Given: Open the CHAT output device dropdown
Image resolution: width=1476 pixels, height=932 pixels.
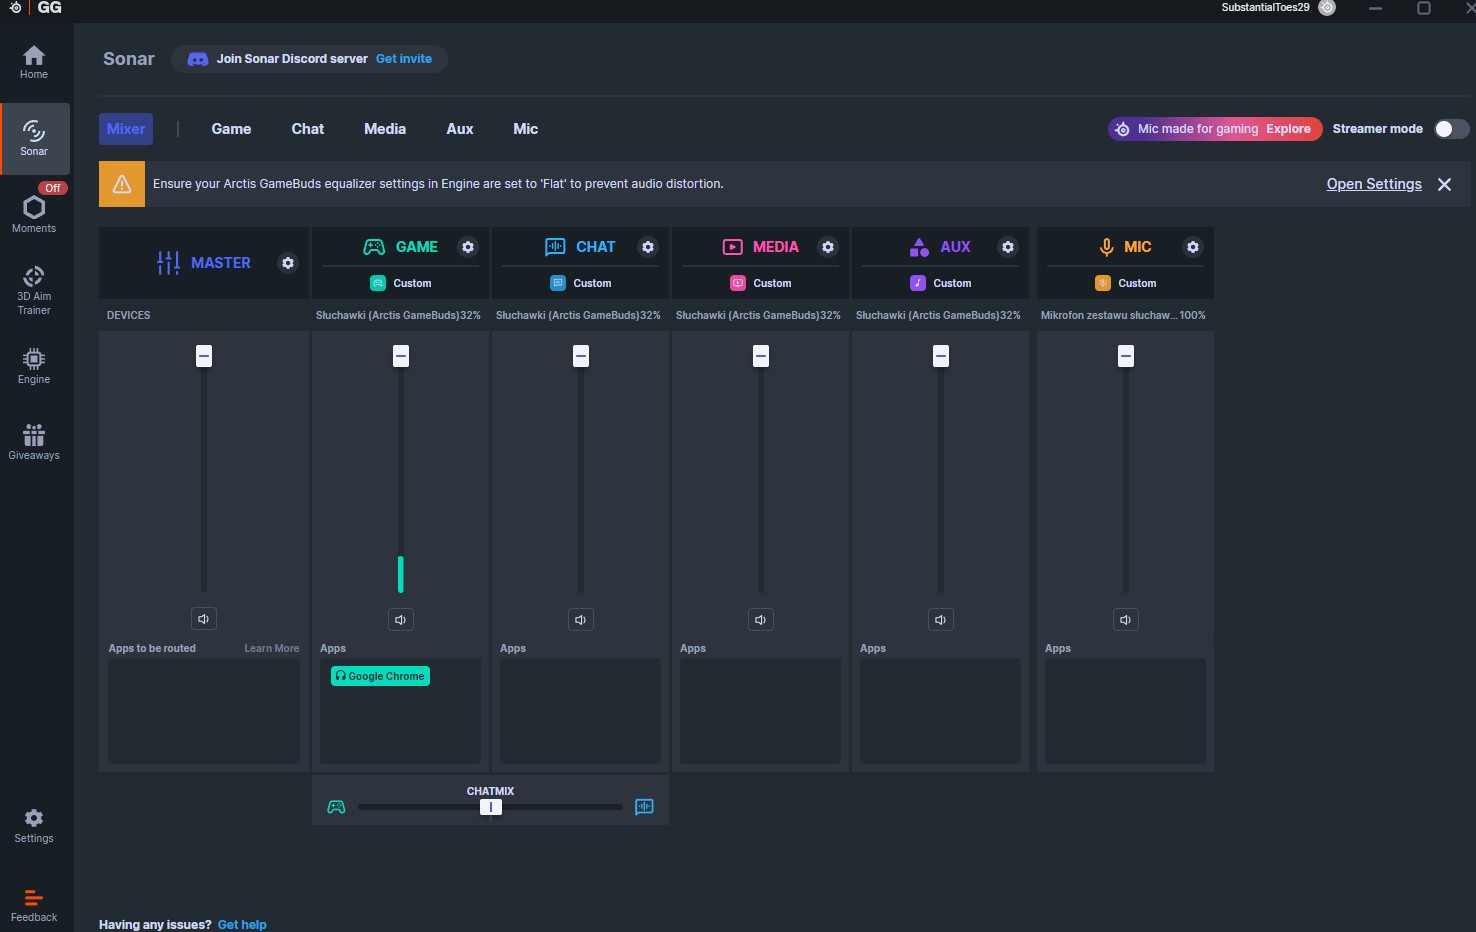Looking at the screenshot, I should coord(579,315).
